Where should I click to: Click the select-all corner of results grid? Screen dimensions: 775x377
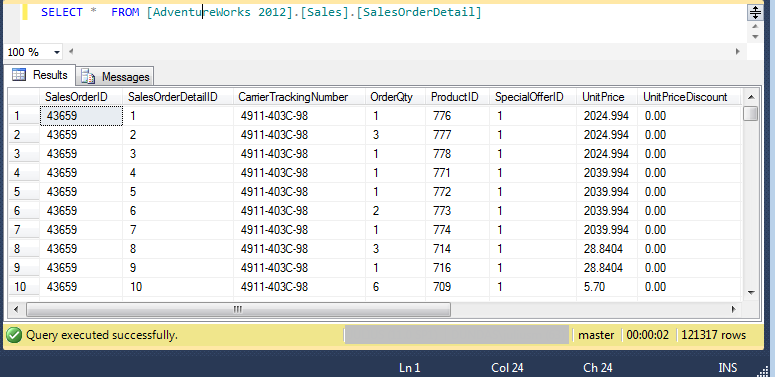pos(23,97)
